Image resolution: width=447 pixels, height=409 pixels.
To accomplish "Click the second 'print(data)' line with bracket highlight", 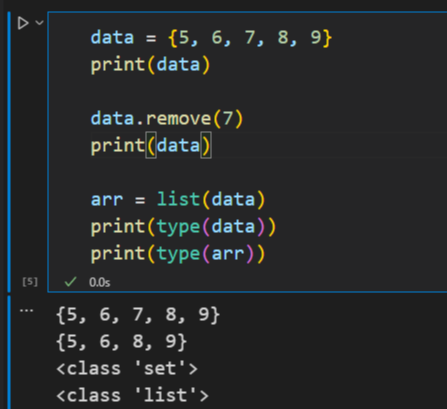I will tap(151, 145).
